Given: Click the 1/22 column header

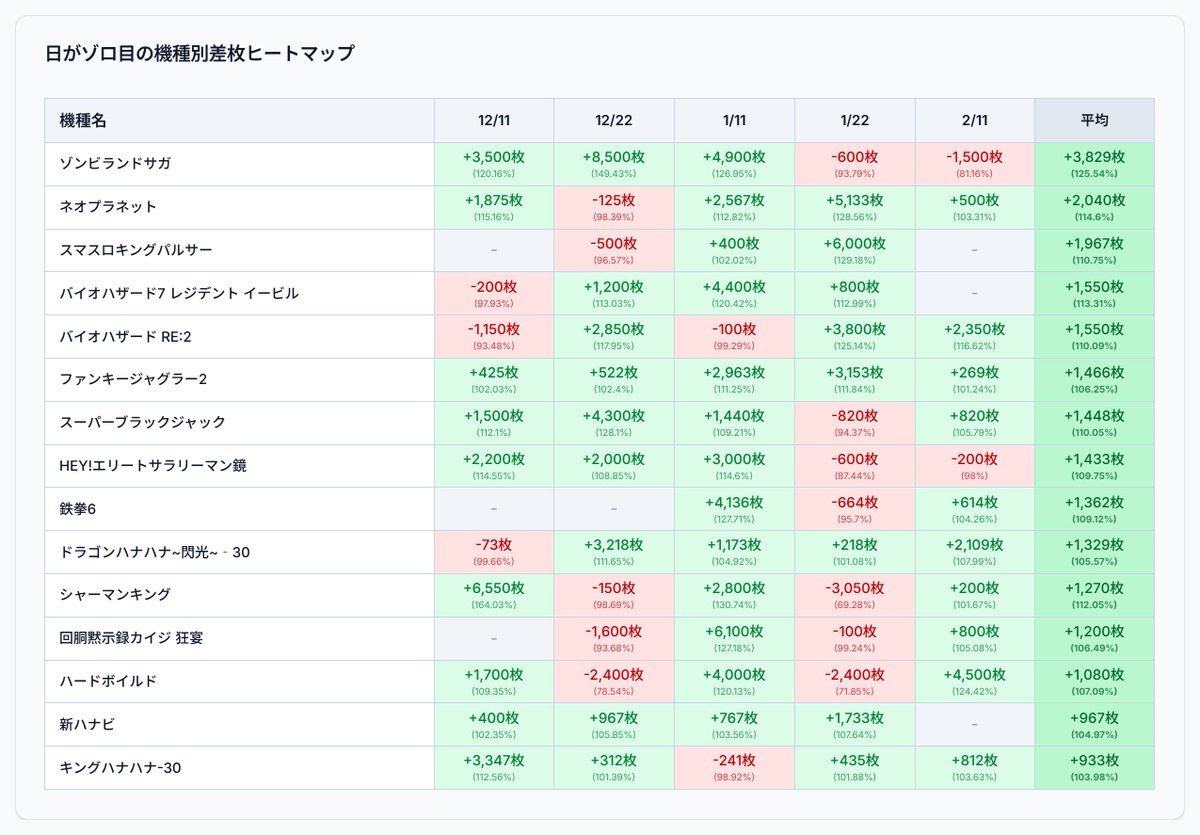Looking at the screenshot, I should point(854,120).
